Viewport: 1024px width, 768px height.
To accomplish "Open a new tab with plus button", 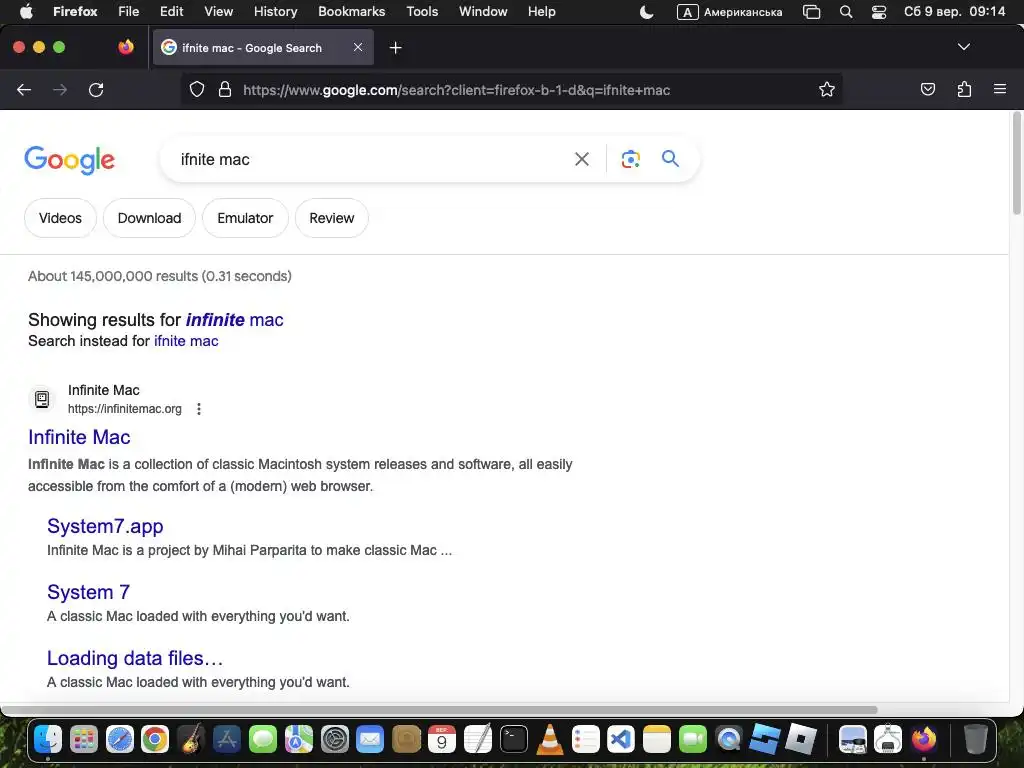I will [x=395, y=48].
